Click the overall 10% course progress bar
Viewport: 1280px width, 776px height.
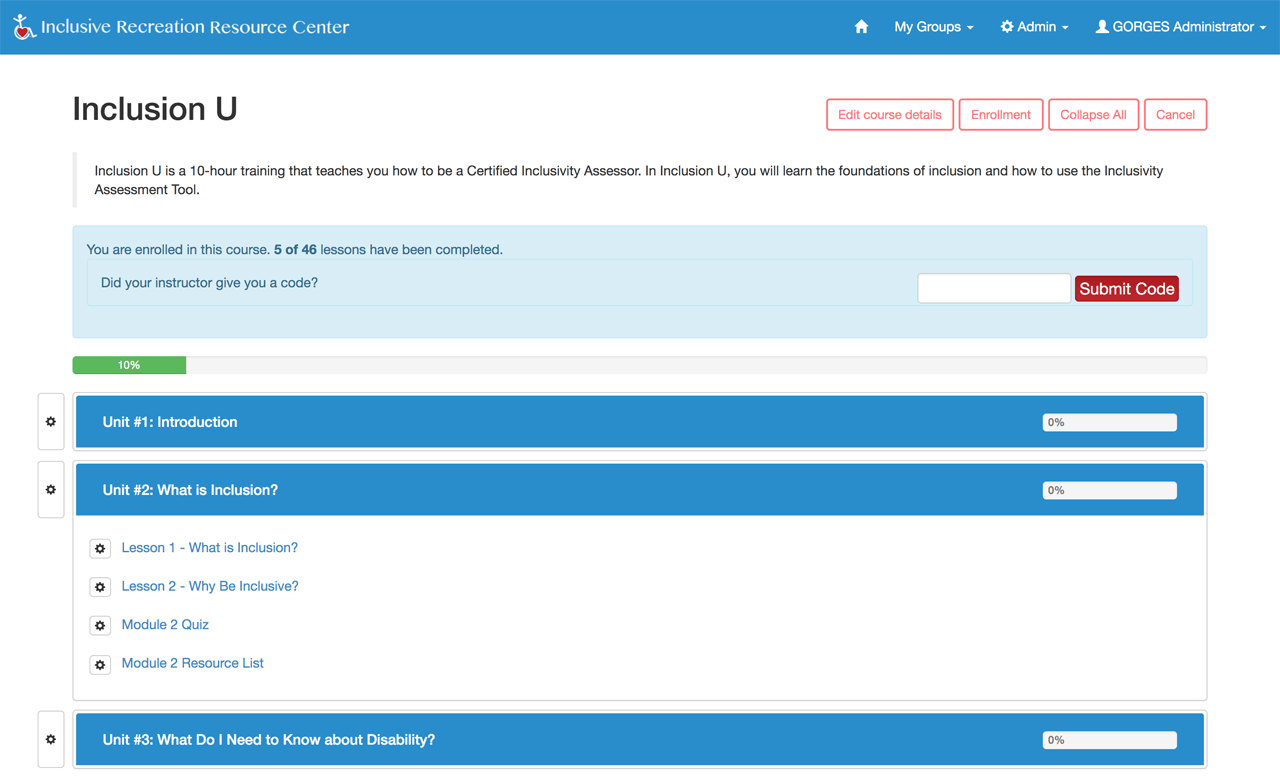[x=640, y=365]
